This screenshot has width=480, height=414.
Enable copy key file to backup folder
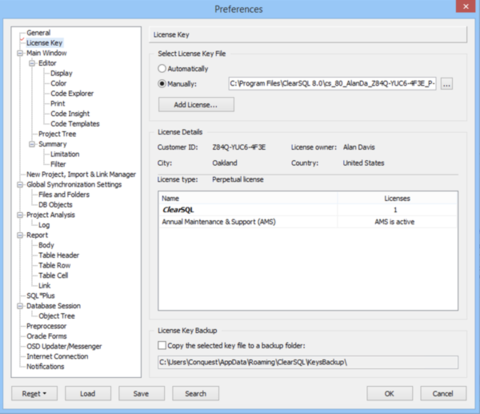[x=162, y=345]
